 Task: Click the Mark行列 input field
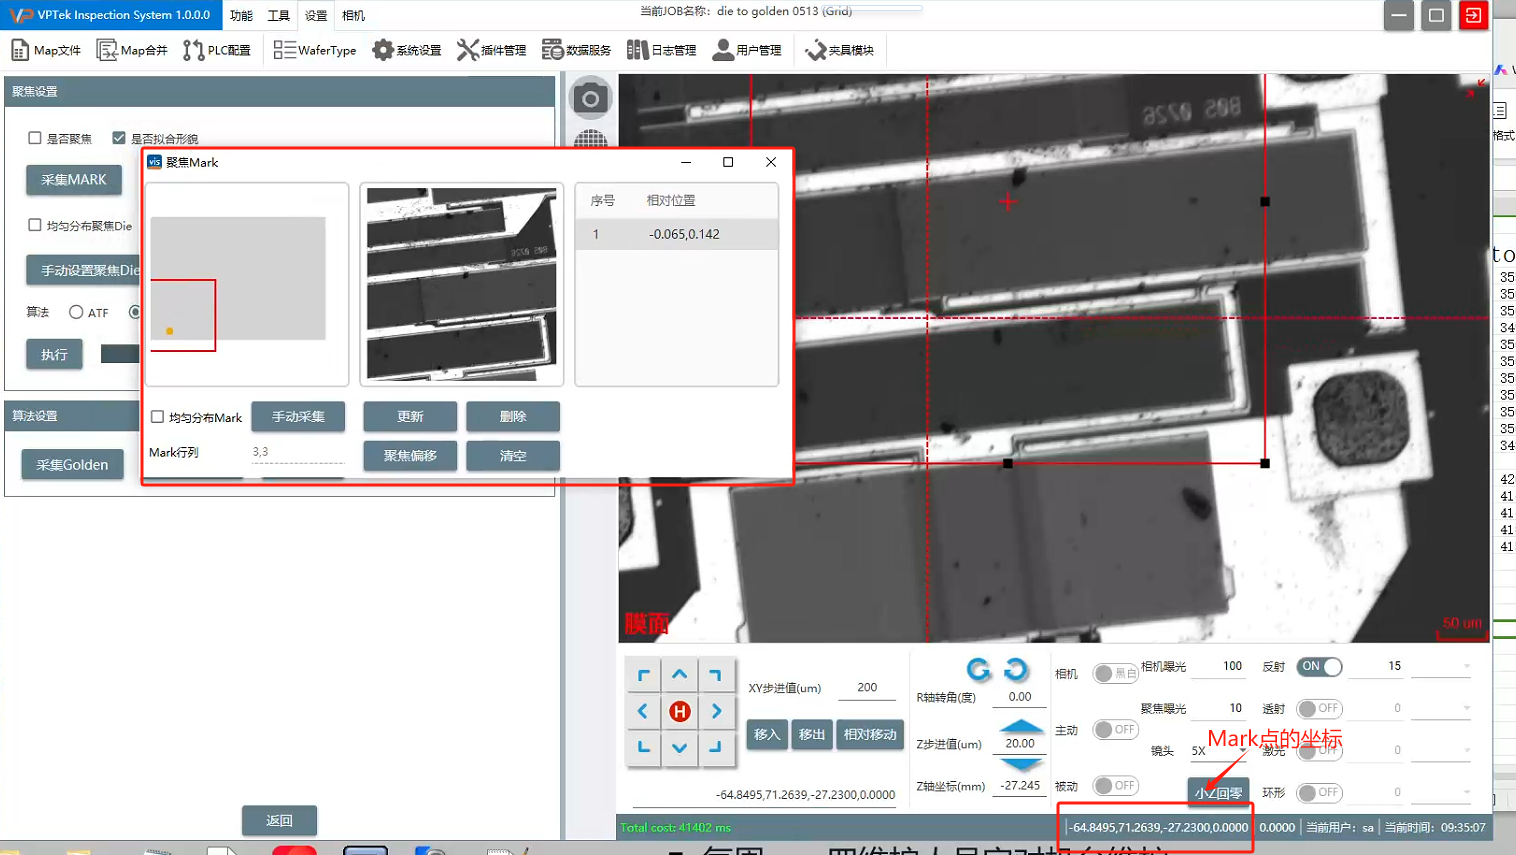pos(298,452)
